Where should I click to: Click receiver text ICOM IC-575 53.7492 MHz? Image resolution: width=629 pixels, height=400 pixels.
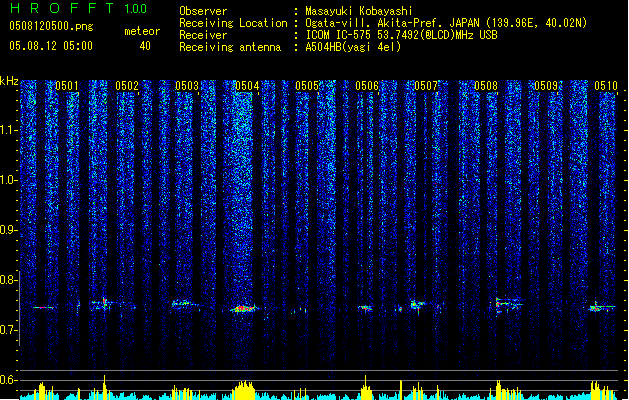pos(401,35)
